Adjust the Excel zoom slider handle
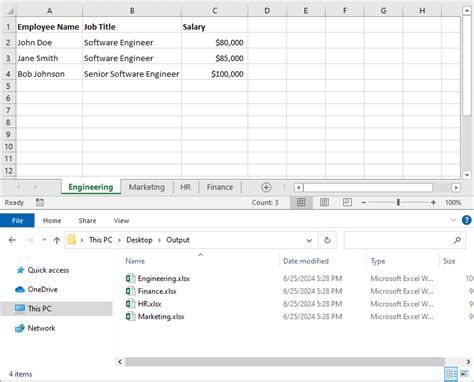Viewport: 474px width, 382px height. tap(398, 202)
